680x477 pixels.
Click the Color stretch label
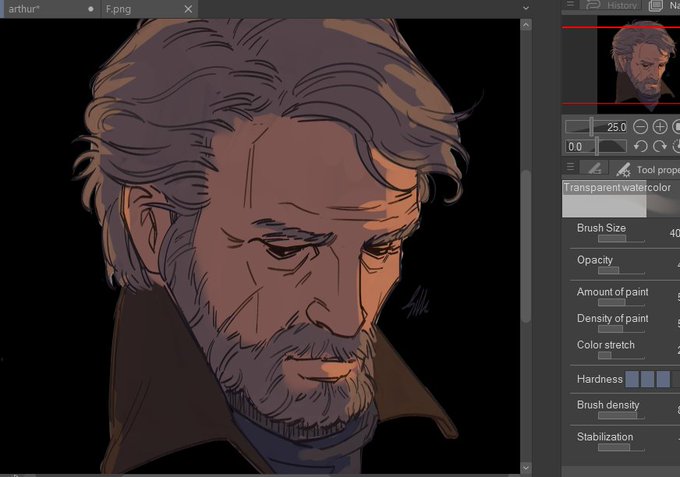[605, 345]
